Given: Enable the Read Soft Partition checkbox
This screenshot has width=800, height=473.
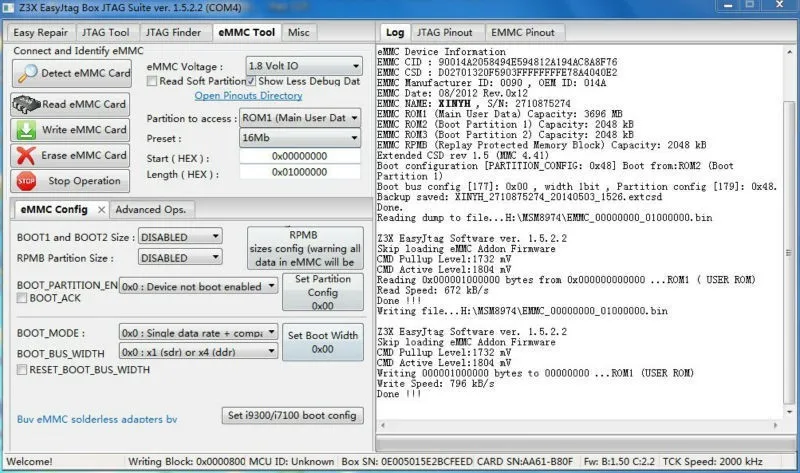Looking at the screenshot, I should (152, 81).
